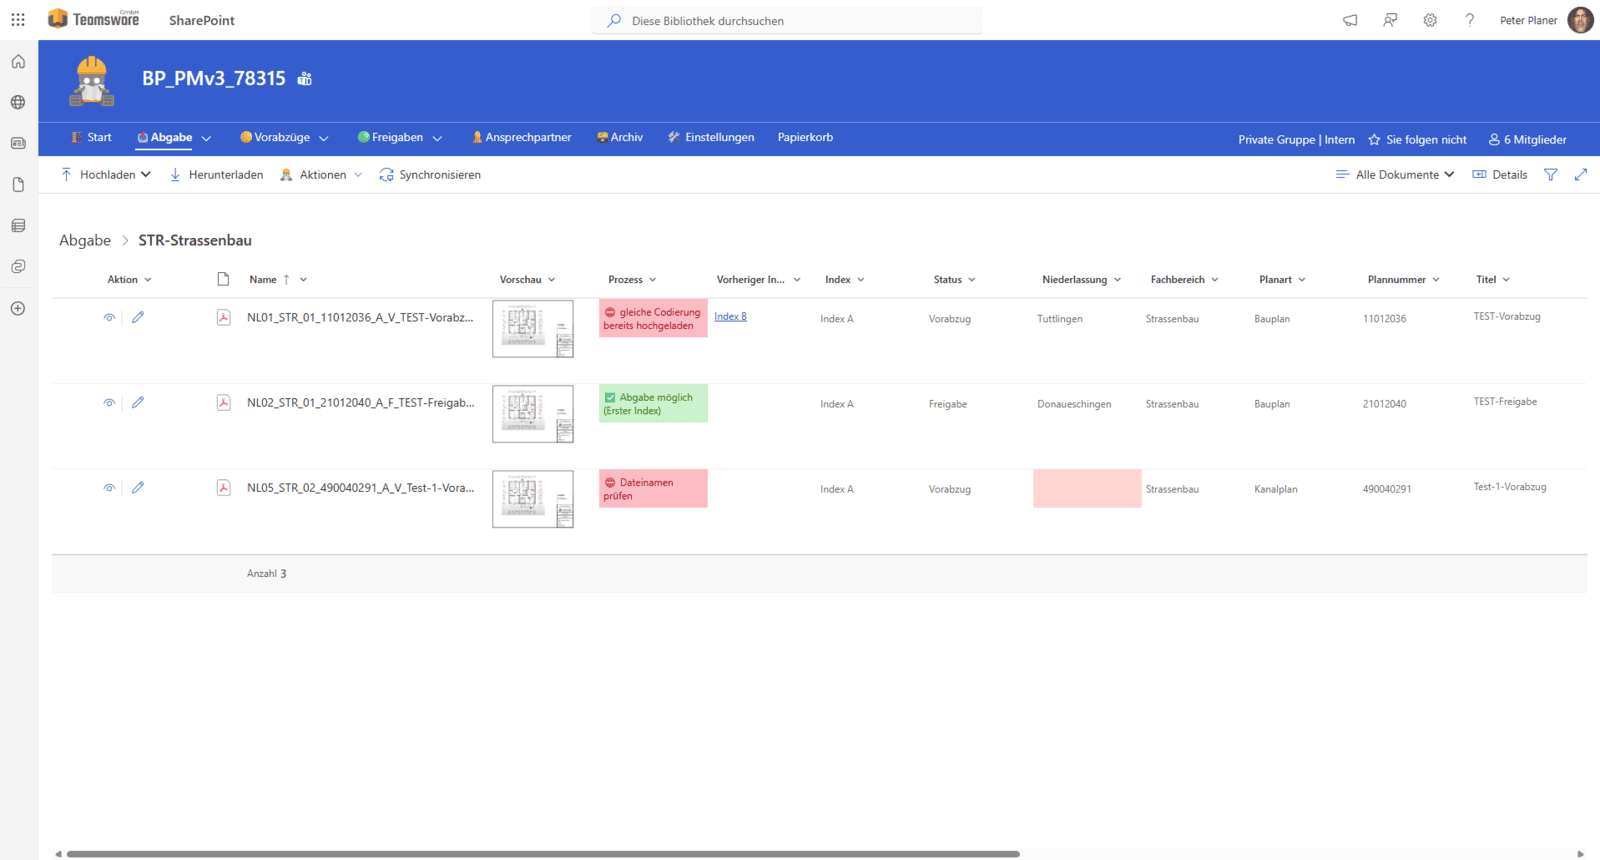
Task: Click the settings gear icon in header
Action: (1430, 20)
